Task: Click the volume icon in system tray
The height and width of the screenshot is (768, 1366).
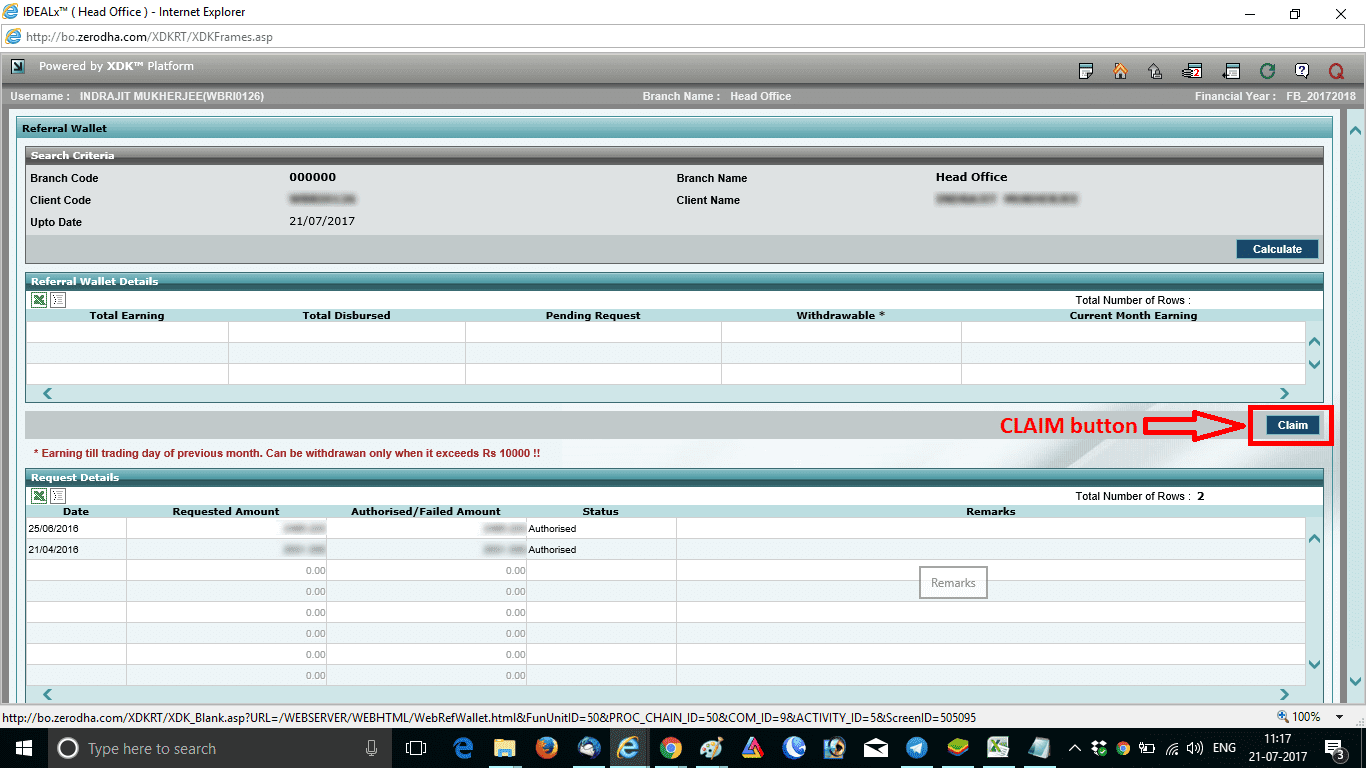Action: (x=1194, y=748)
